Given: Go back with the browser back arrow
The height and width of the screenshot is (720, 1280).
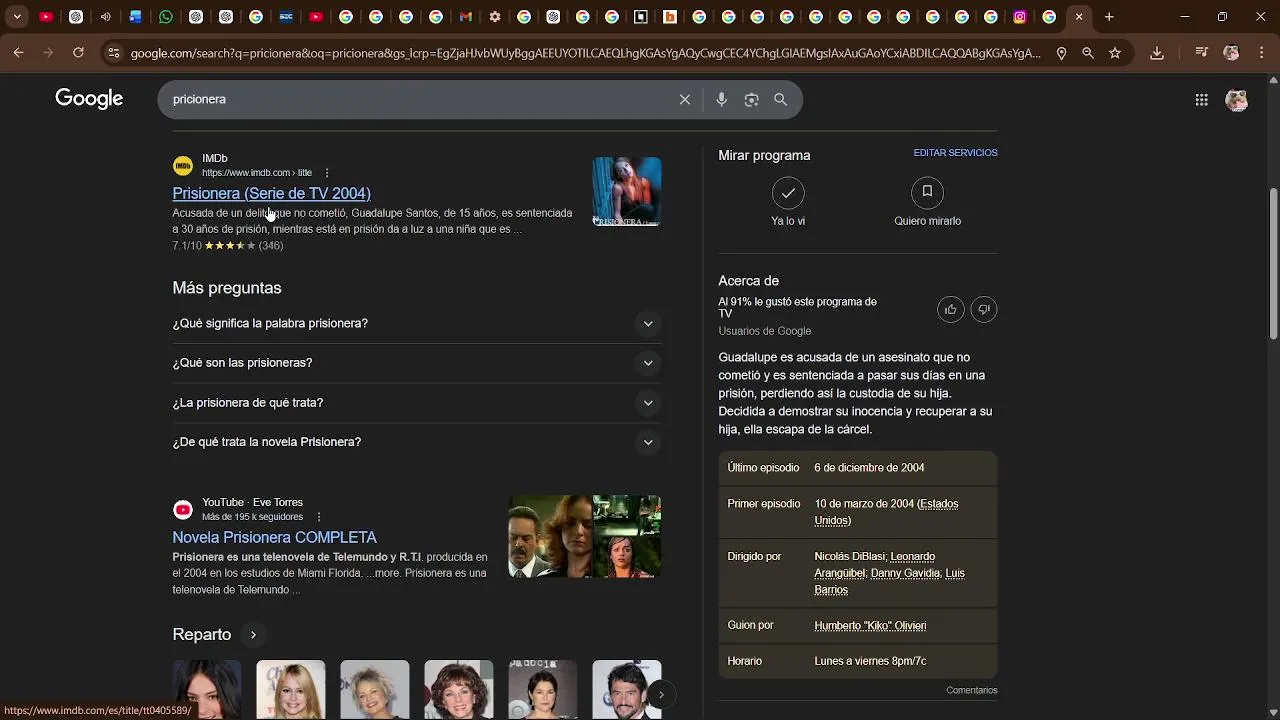Looking at the screenshot, I should [19, 53].
